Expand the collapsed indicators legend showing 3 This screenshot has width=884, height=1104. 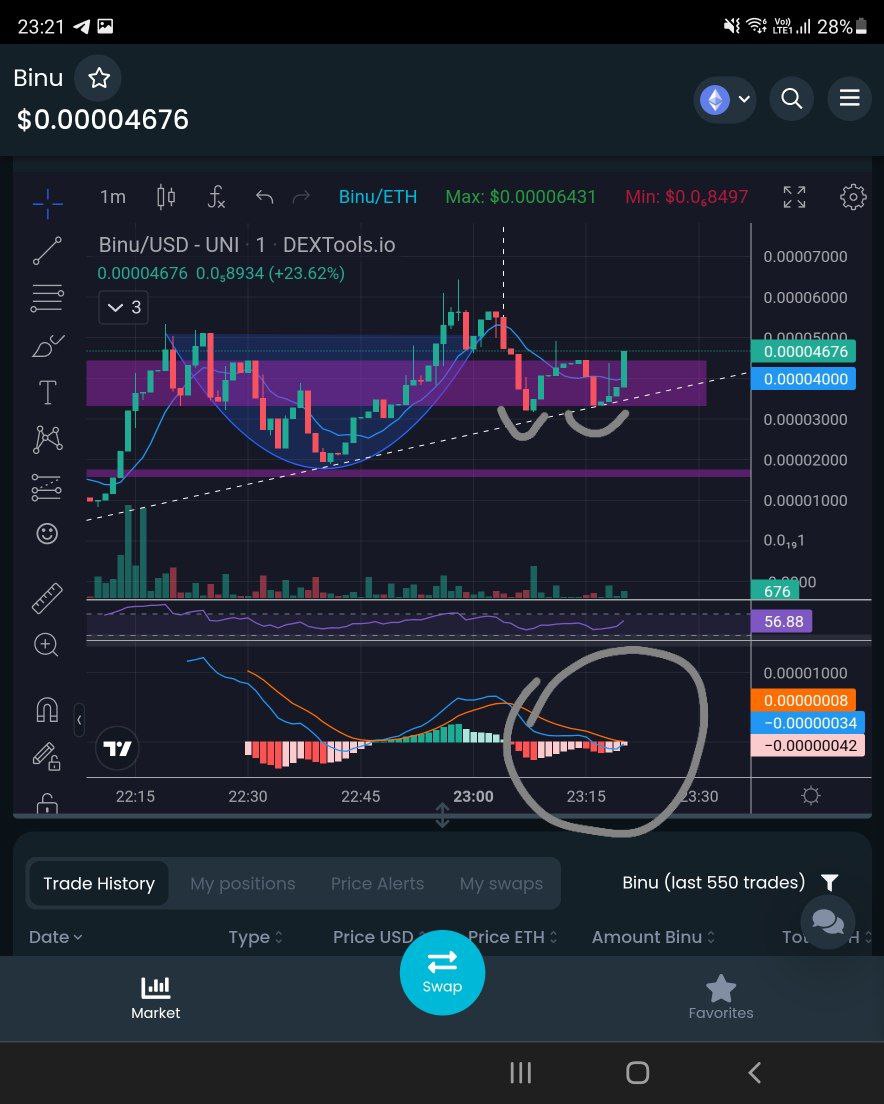coord(124,308)
